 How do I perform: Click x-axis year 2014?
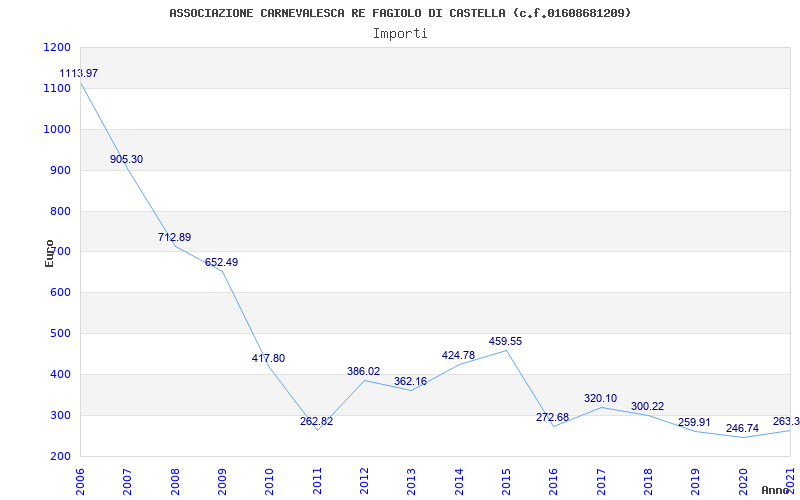point(459,482)
